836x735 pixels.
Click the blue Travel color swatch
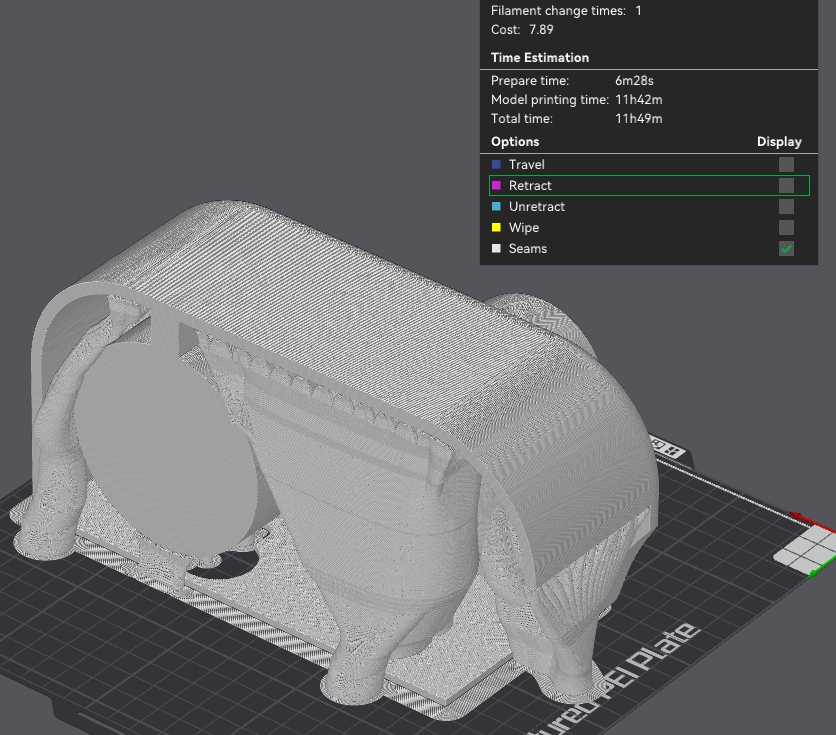[x=496, y=165]
